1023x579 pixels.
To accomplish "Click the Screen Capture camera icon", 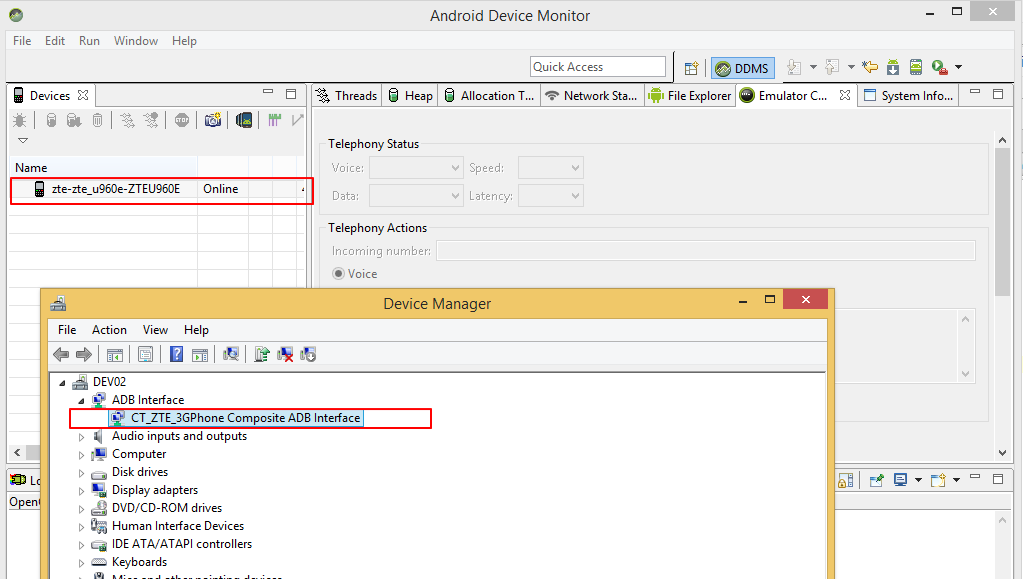I will point(213,120).
